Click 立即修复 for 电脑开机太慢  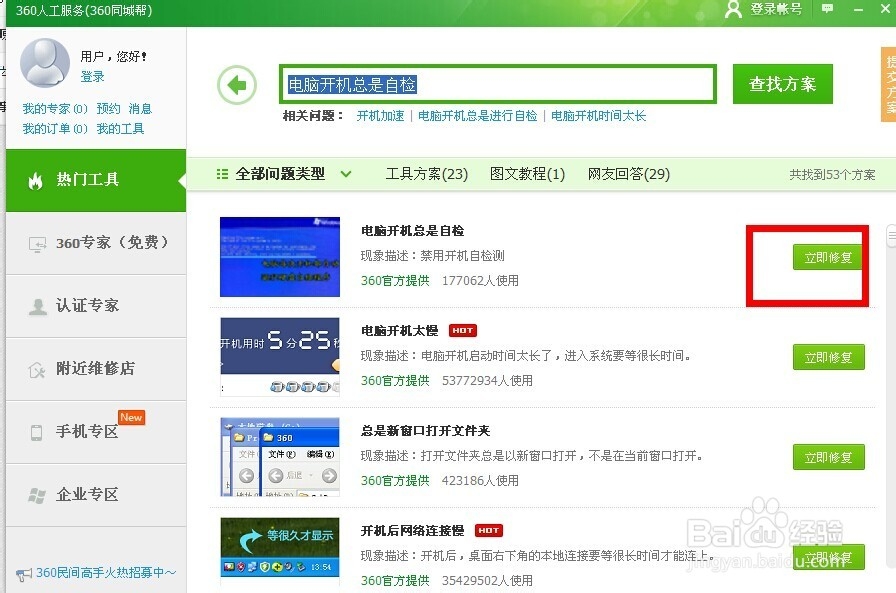point(829,357)
